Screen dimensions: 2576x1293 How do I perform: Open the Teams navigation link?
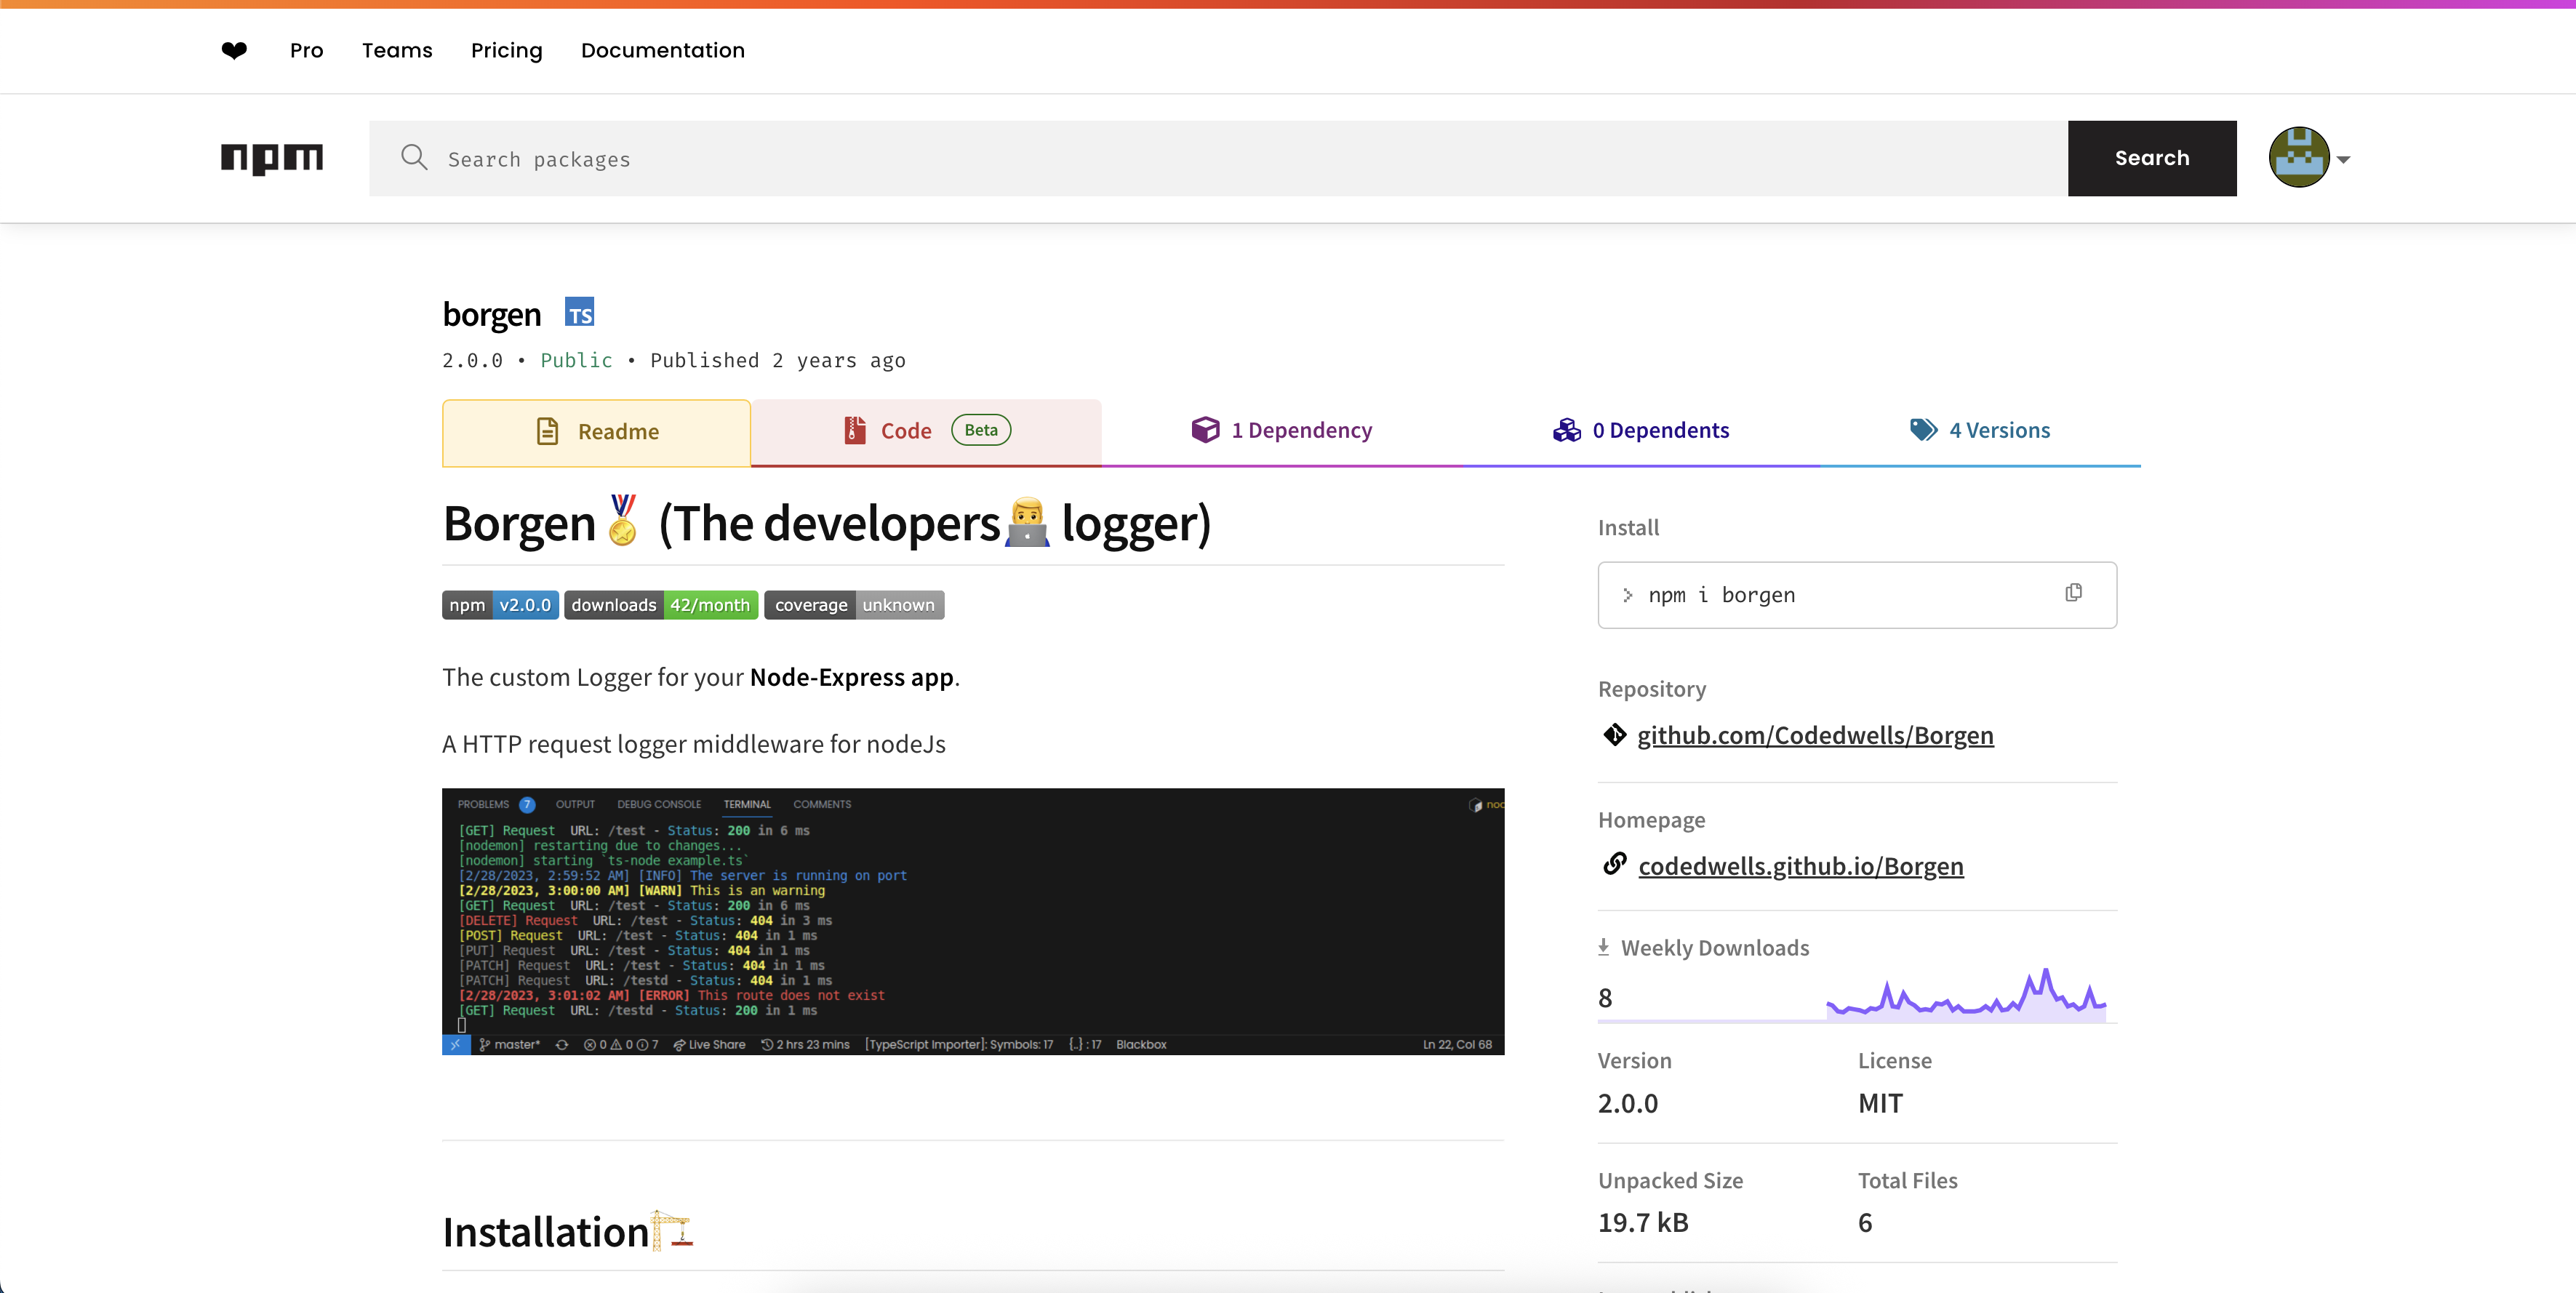pyautogui.click(x=397, y=50)
